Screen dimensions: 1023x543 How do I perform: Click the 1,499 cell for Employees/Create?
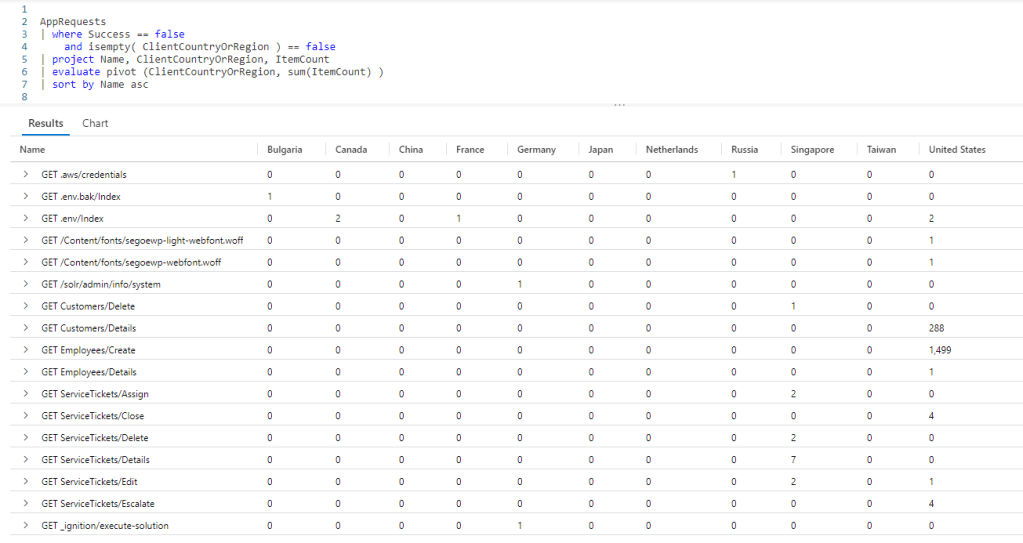[942, 350]
